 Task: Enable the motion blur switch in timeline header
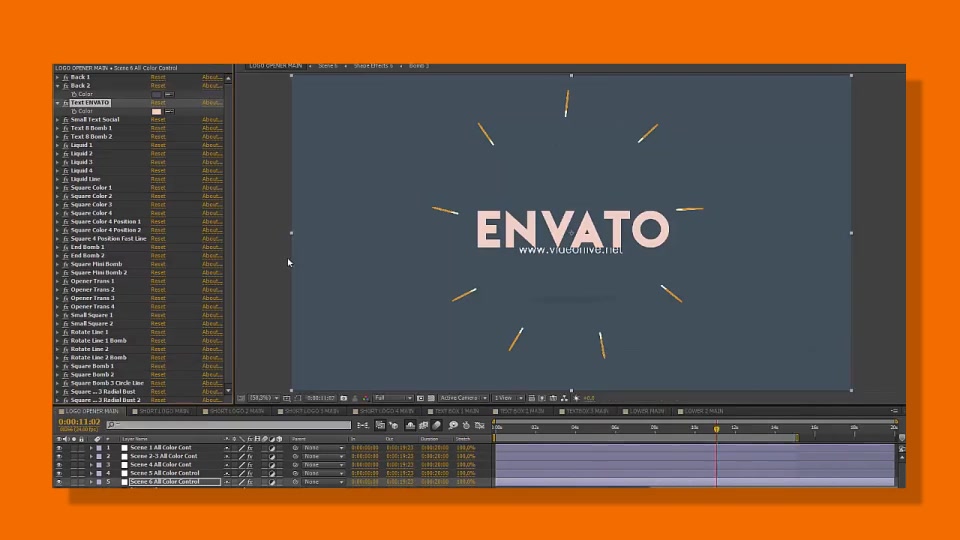point(437,425)
